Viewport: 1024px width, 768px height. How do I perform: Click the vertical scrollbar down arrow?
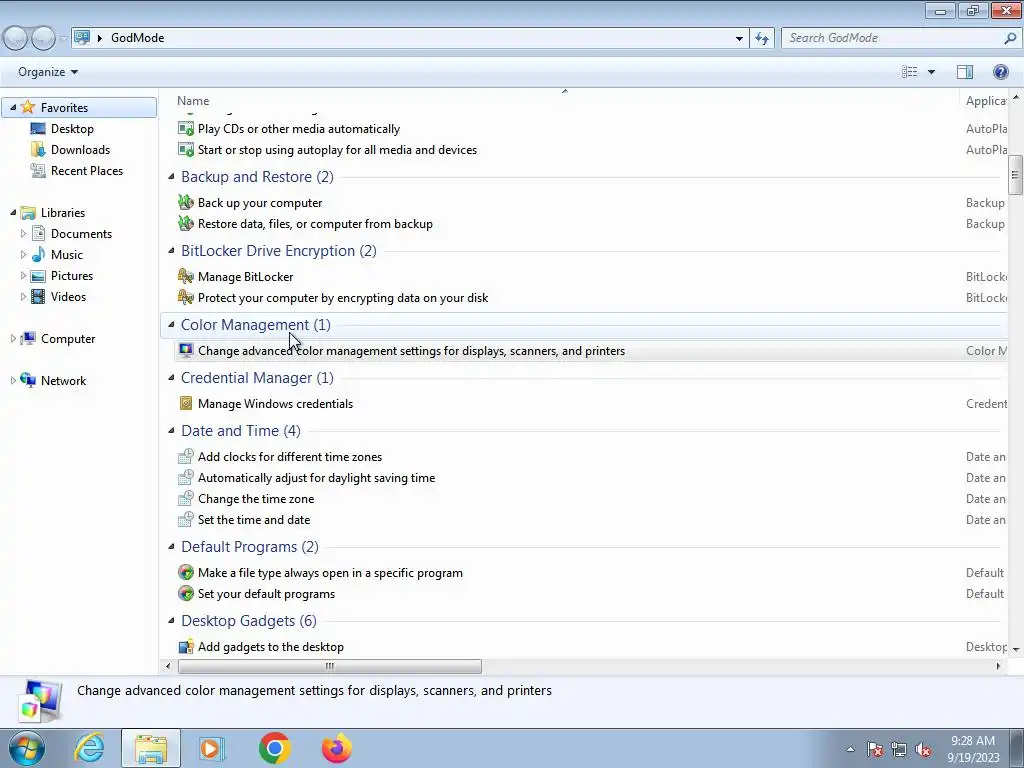[x=1016, y=649]
